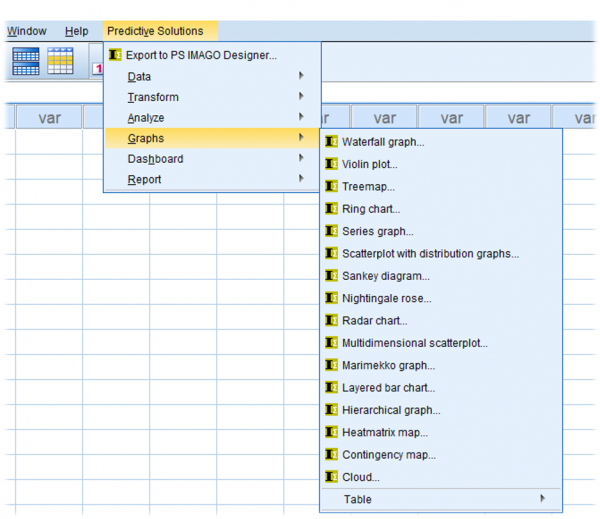Select Heatmatrix map menu entry

click(385, 432)
